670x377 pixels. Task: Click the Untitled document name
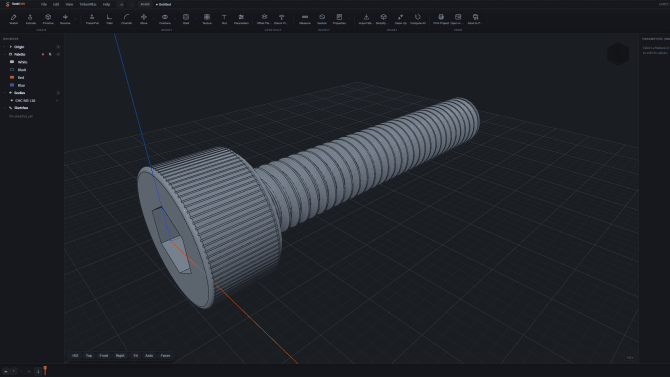tap(164, 4)
